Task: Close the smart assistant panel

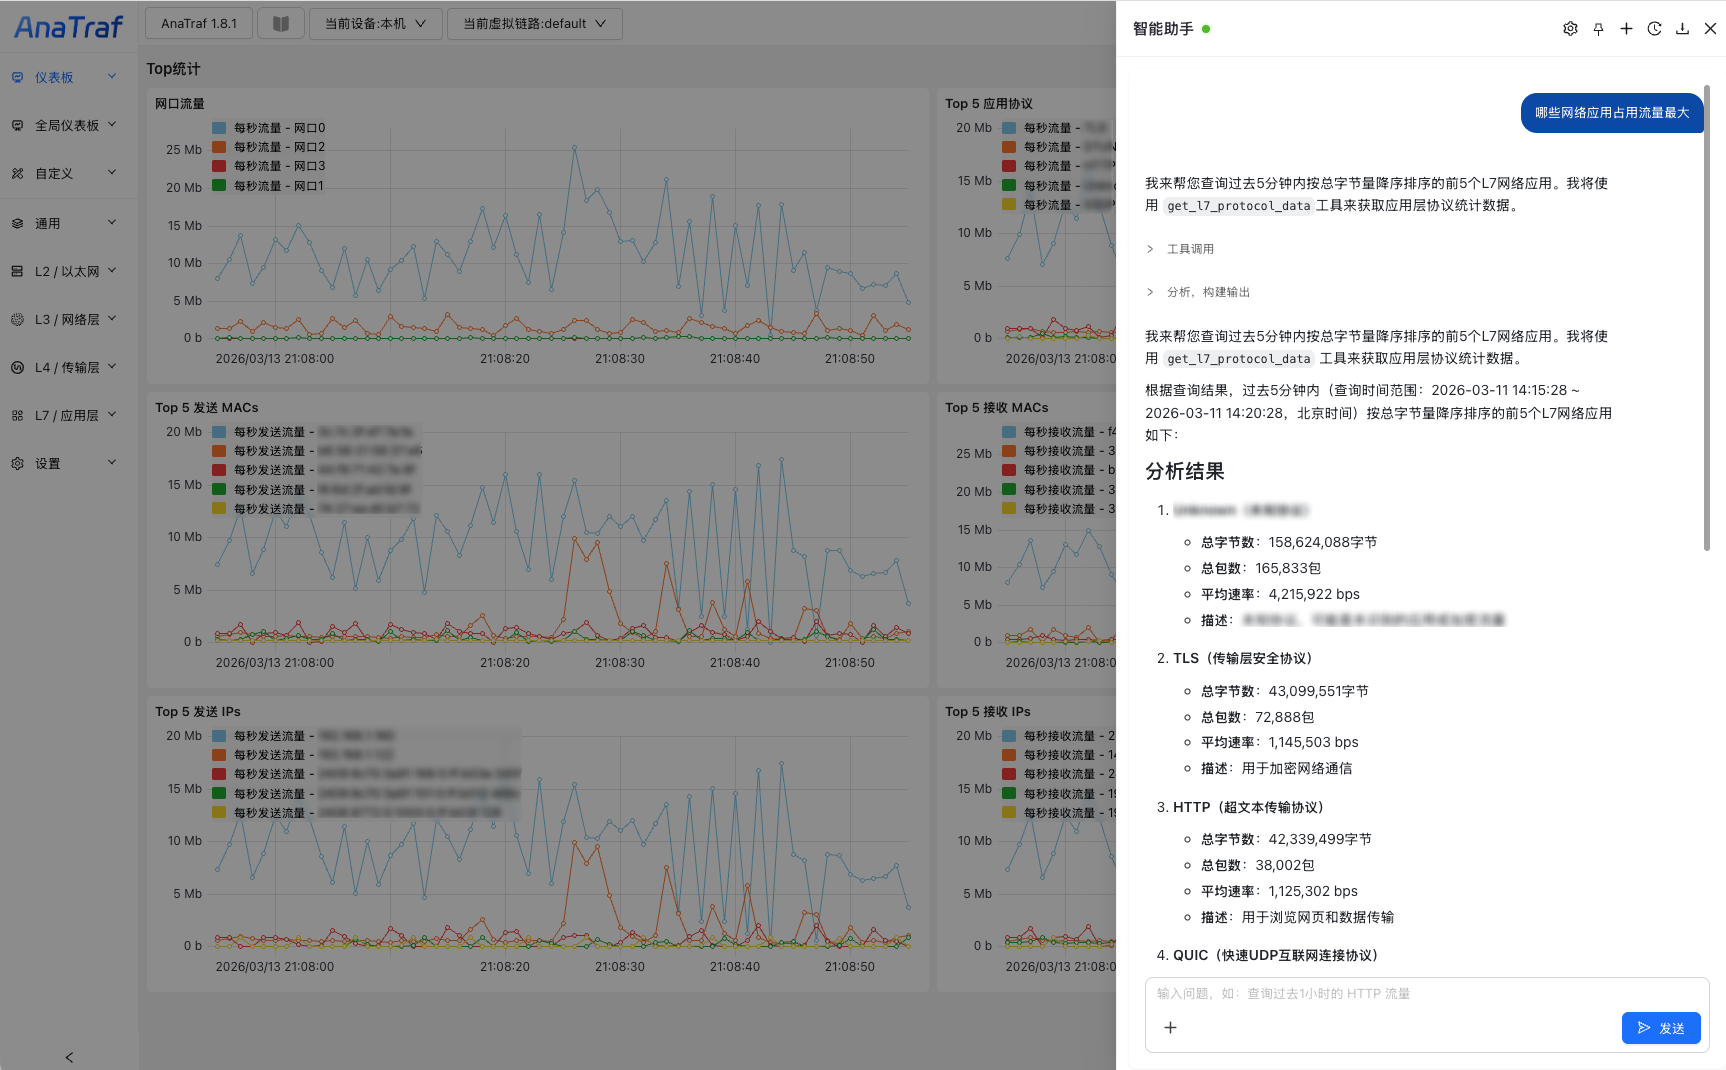Action: pos(1710,29)
